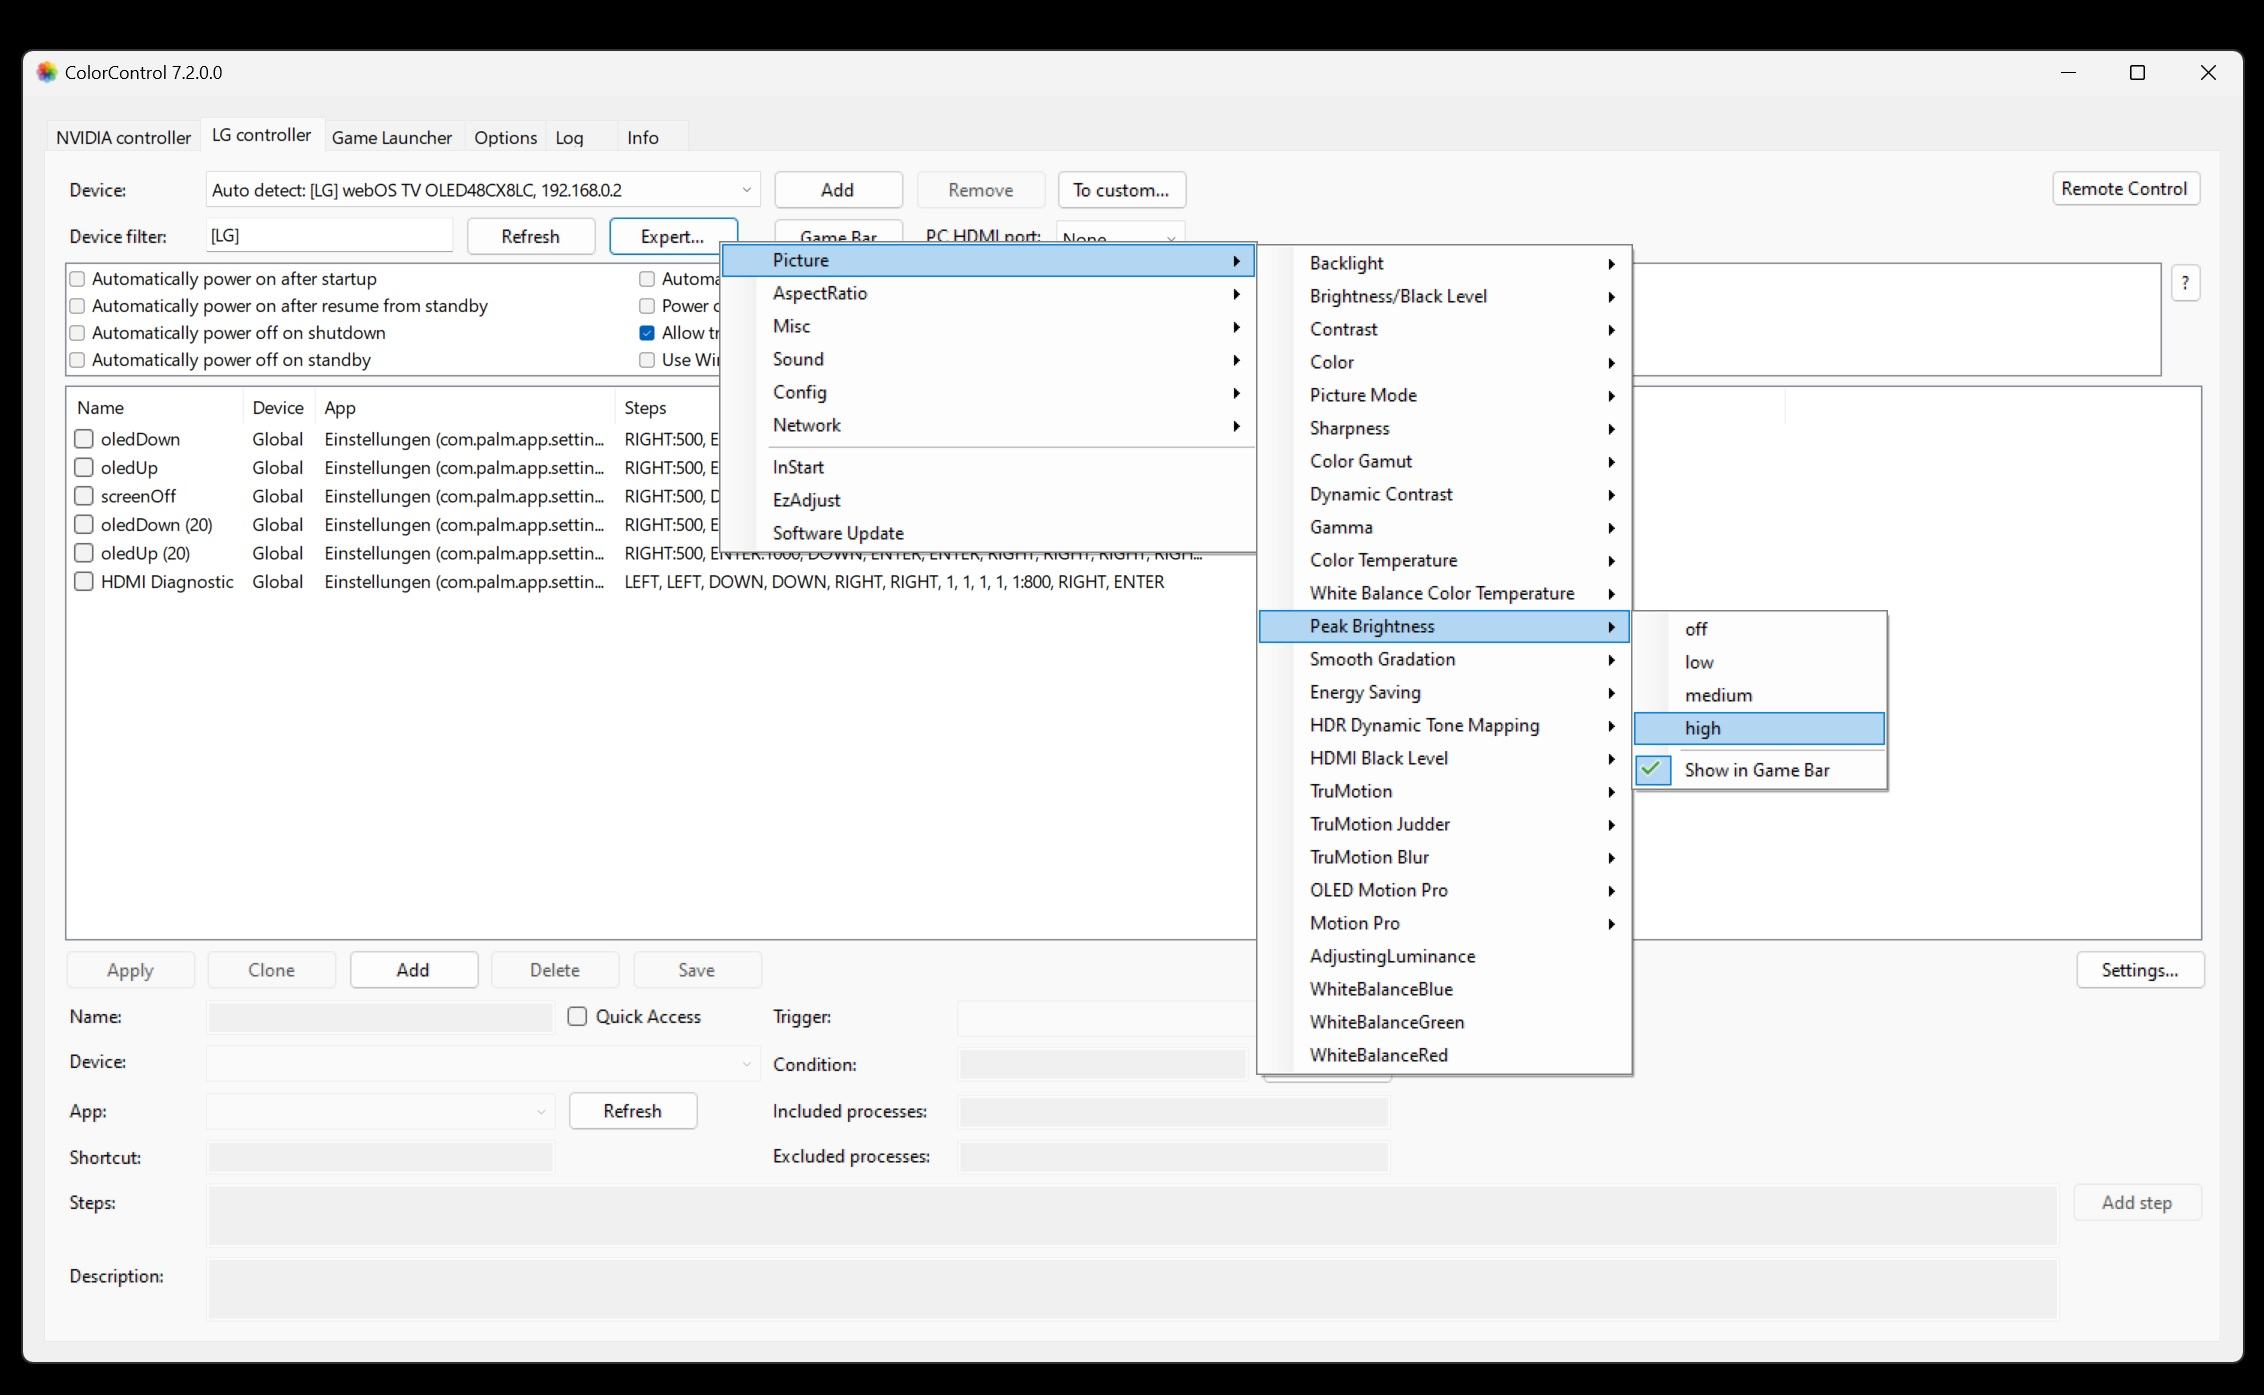Image resolution: width=2264 pixels, height=1395 pixels.
Task: Open the Sound menu entry
Action: [x=987, y=359]
